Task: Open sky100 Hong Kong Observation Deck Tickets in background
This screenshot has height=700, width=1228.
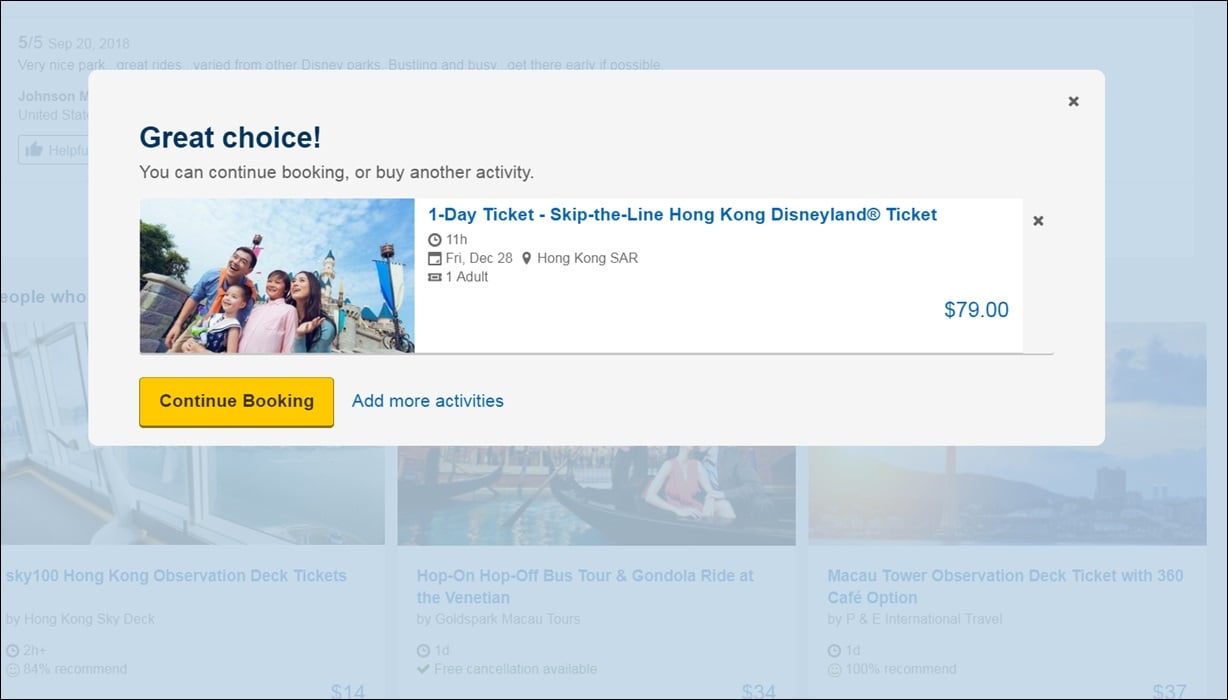Action: (x=176, y=576)
